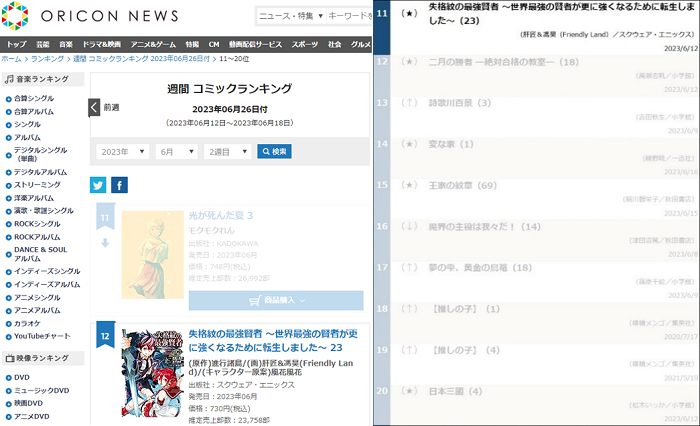Open アニメアルバム ranking in sidebar
The width and height of the screenshot is (700, 426).
pyautogui.click(x=37, y=310)
